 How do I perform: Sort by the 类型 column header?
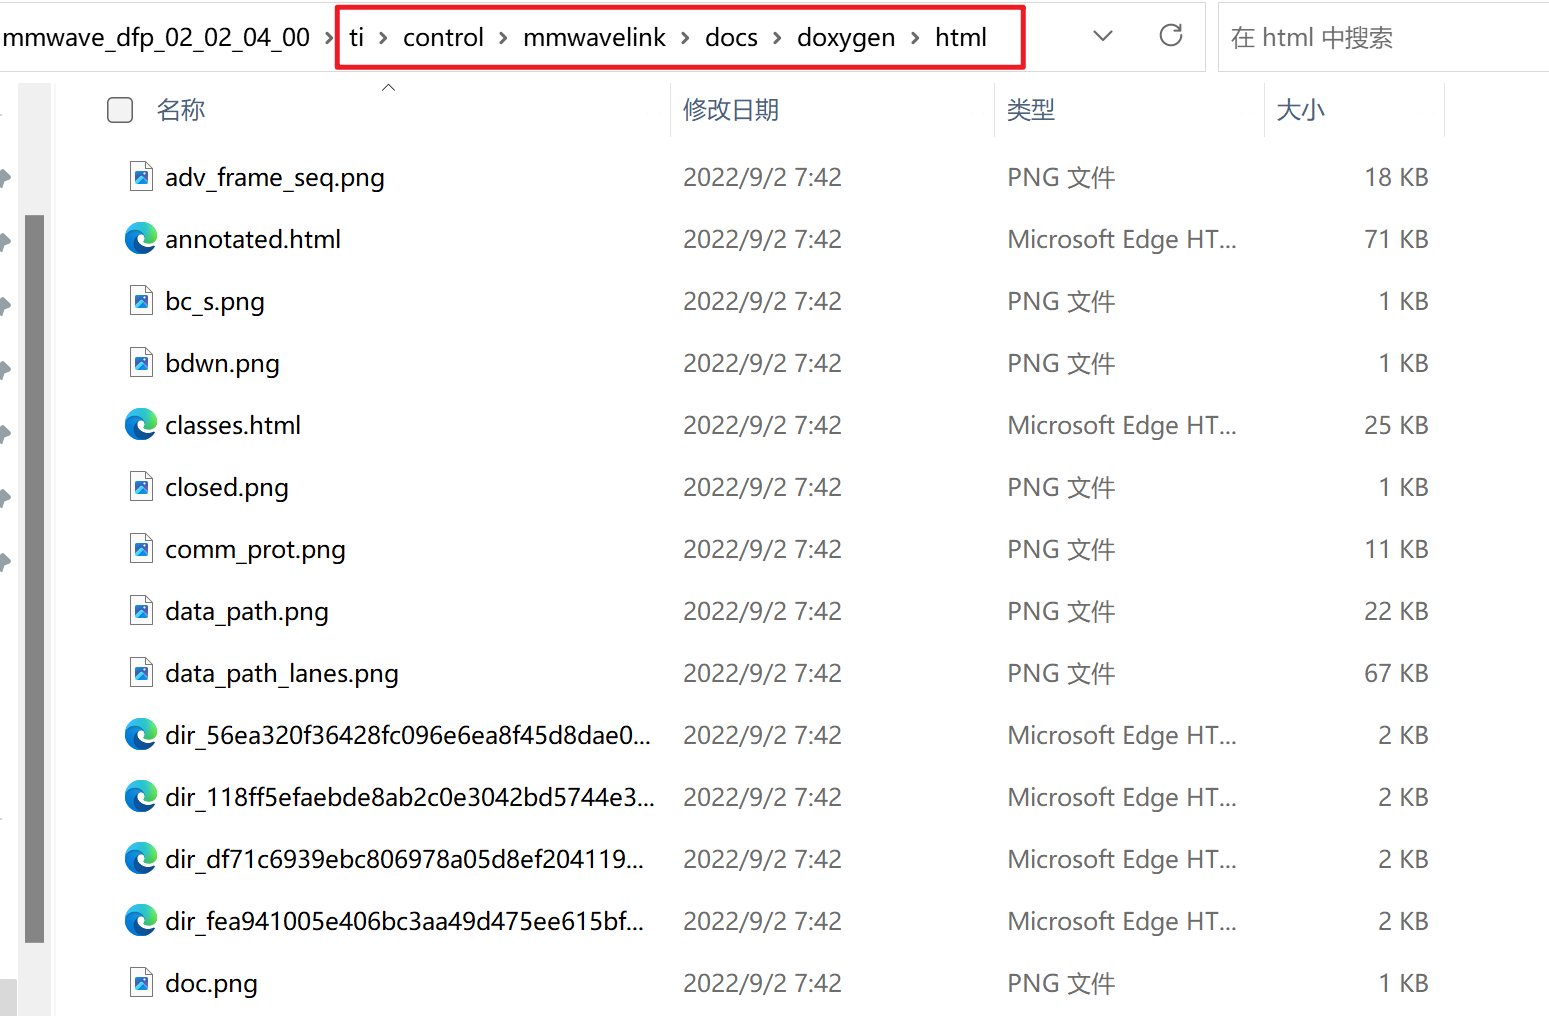[1030, 110]
